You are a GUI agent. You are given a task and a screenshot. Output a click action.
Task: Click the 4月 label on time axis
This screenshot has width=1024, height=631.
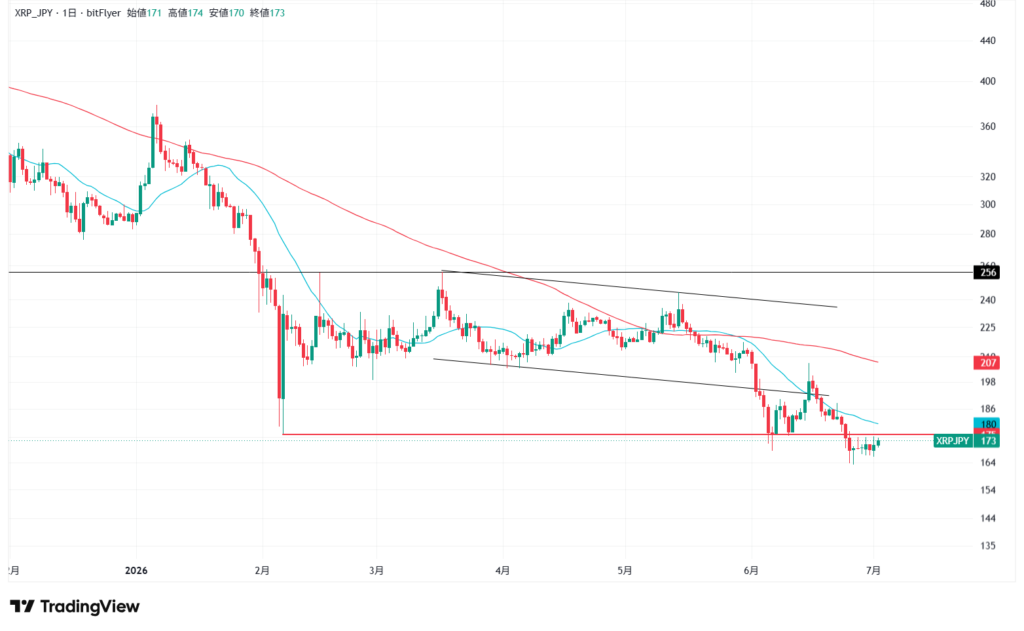pyautogui.click(x=502, y=570)
